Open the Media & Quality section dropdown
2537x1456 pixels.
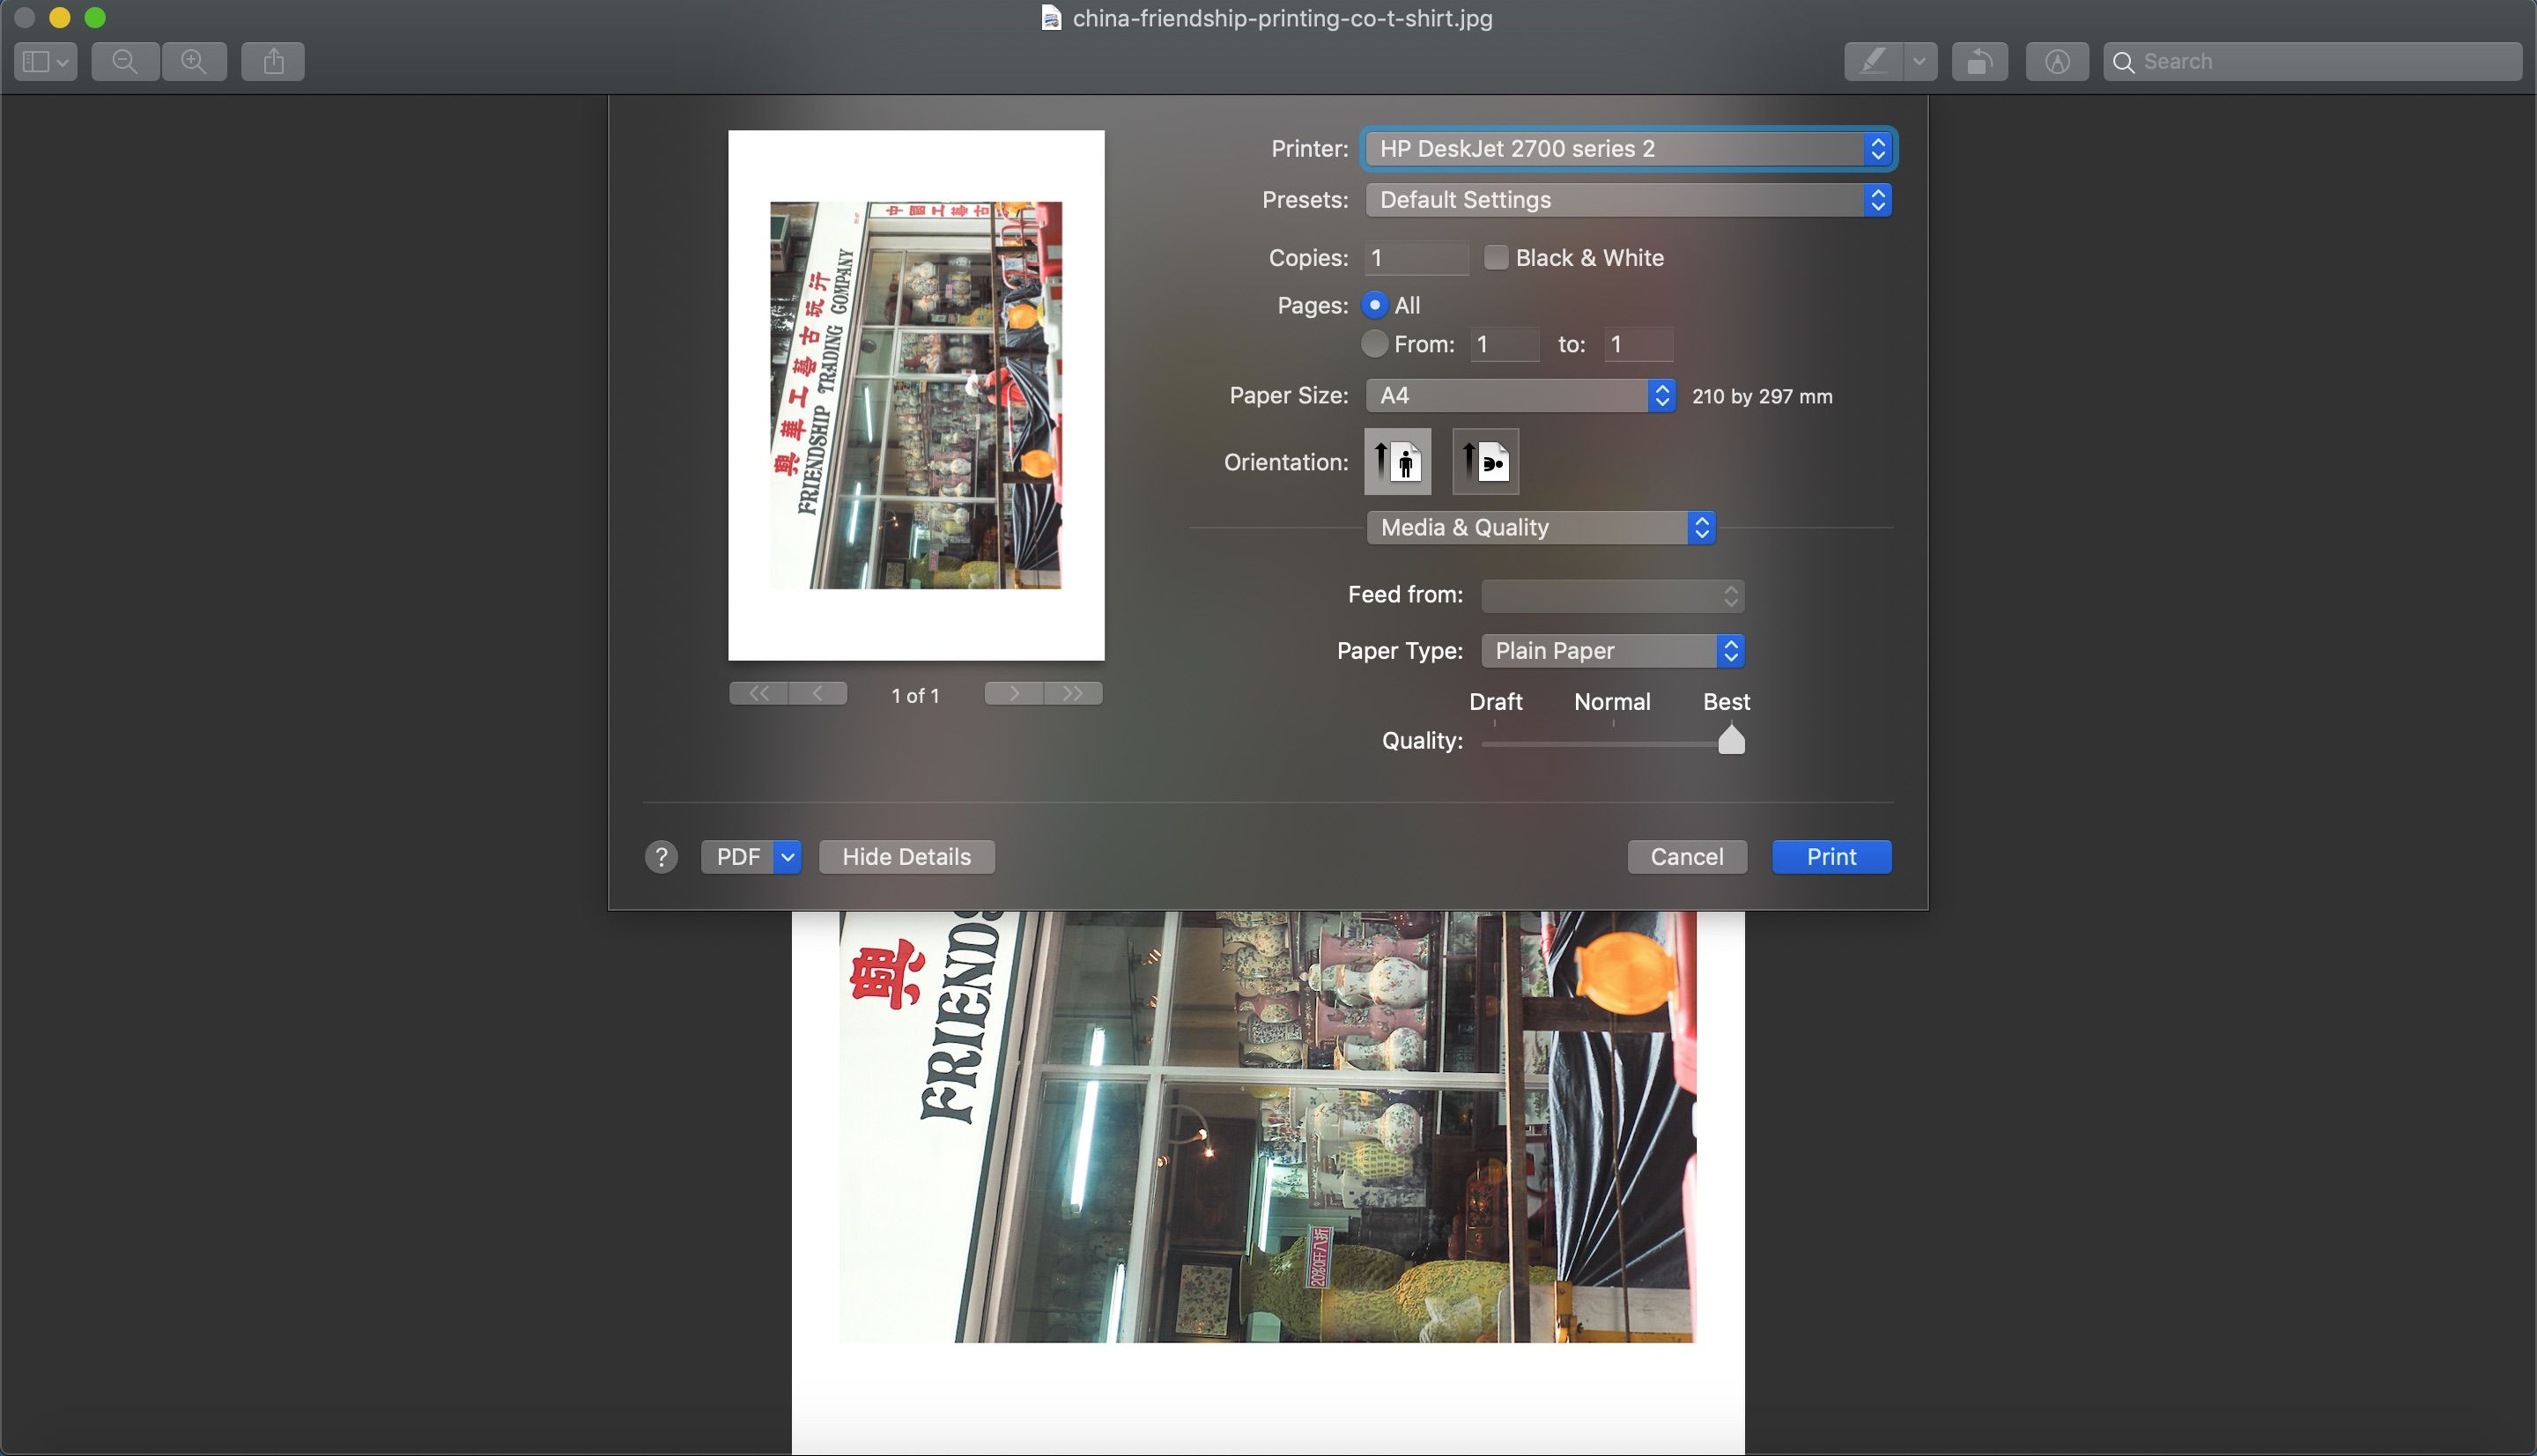(1541, 527)
